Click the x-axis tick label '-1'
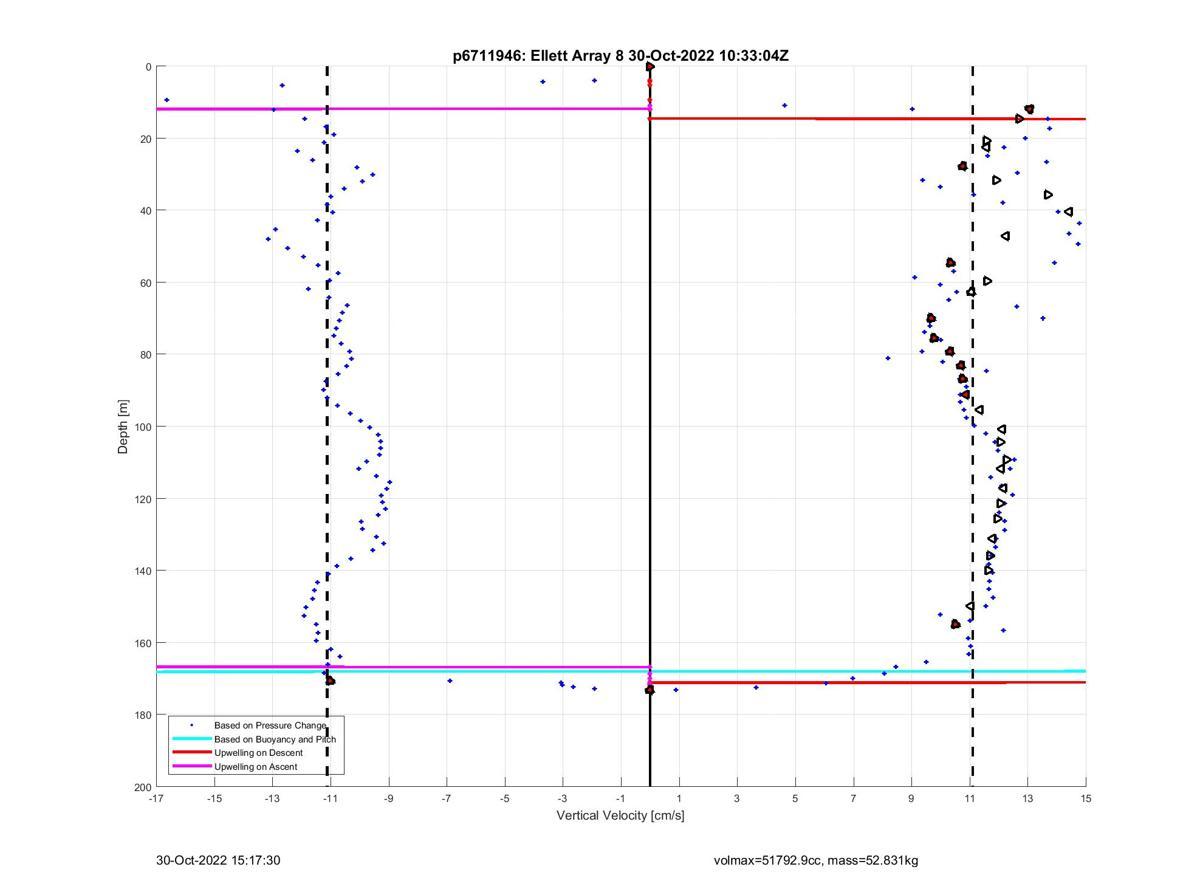Image resolution: width=1200 pixels, height=885 pixels. point(620,799)
